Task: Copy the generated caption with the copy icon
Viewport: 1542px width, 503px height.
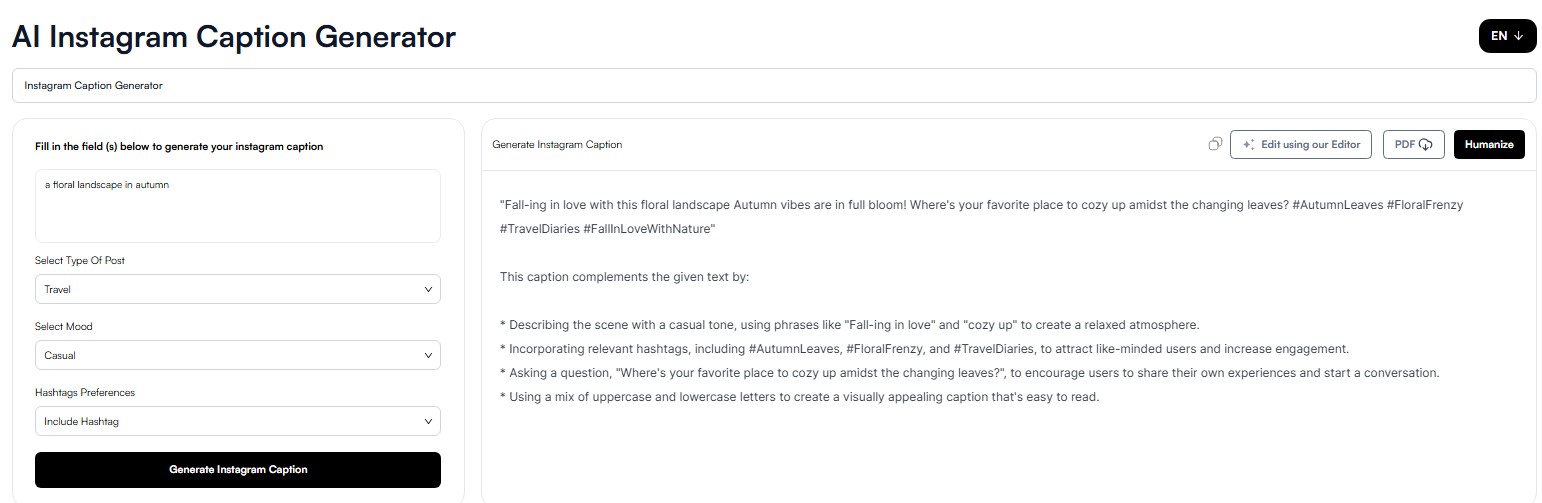Action: coord(1215,144)
